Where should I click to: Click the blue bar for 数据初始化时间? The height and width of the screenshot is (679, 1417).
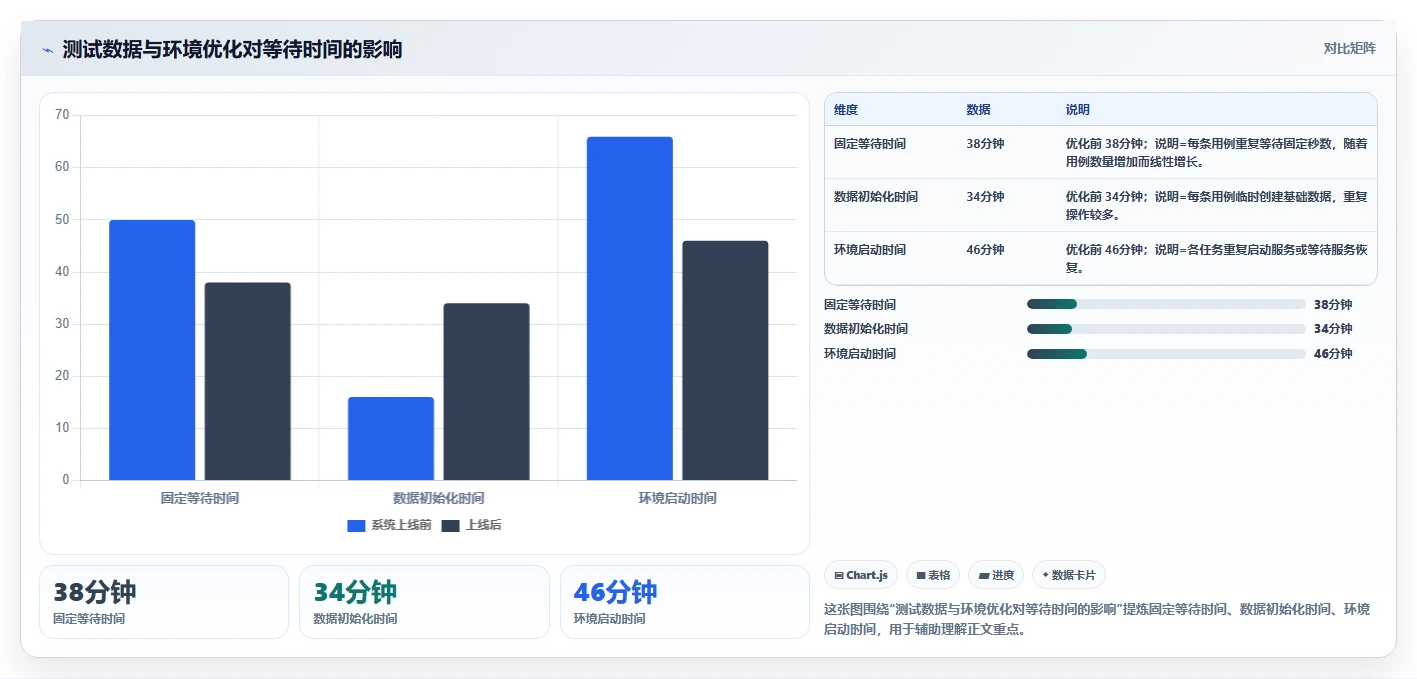pyautogui.click(x=391, y=439)
